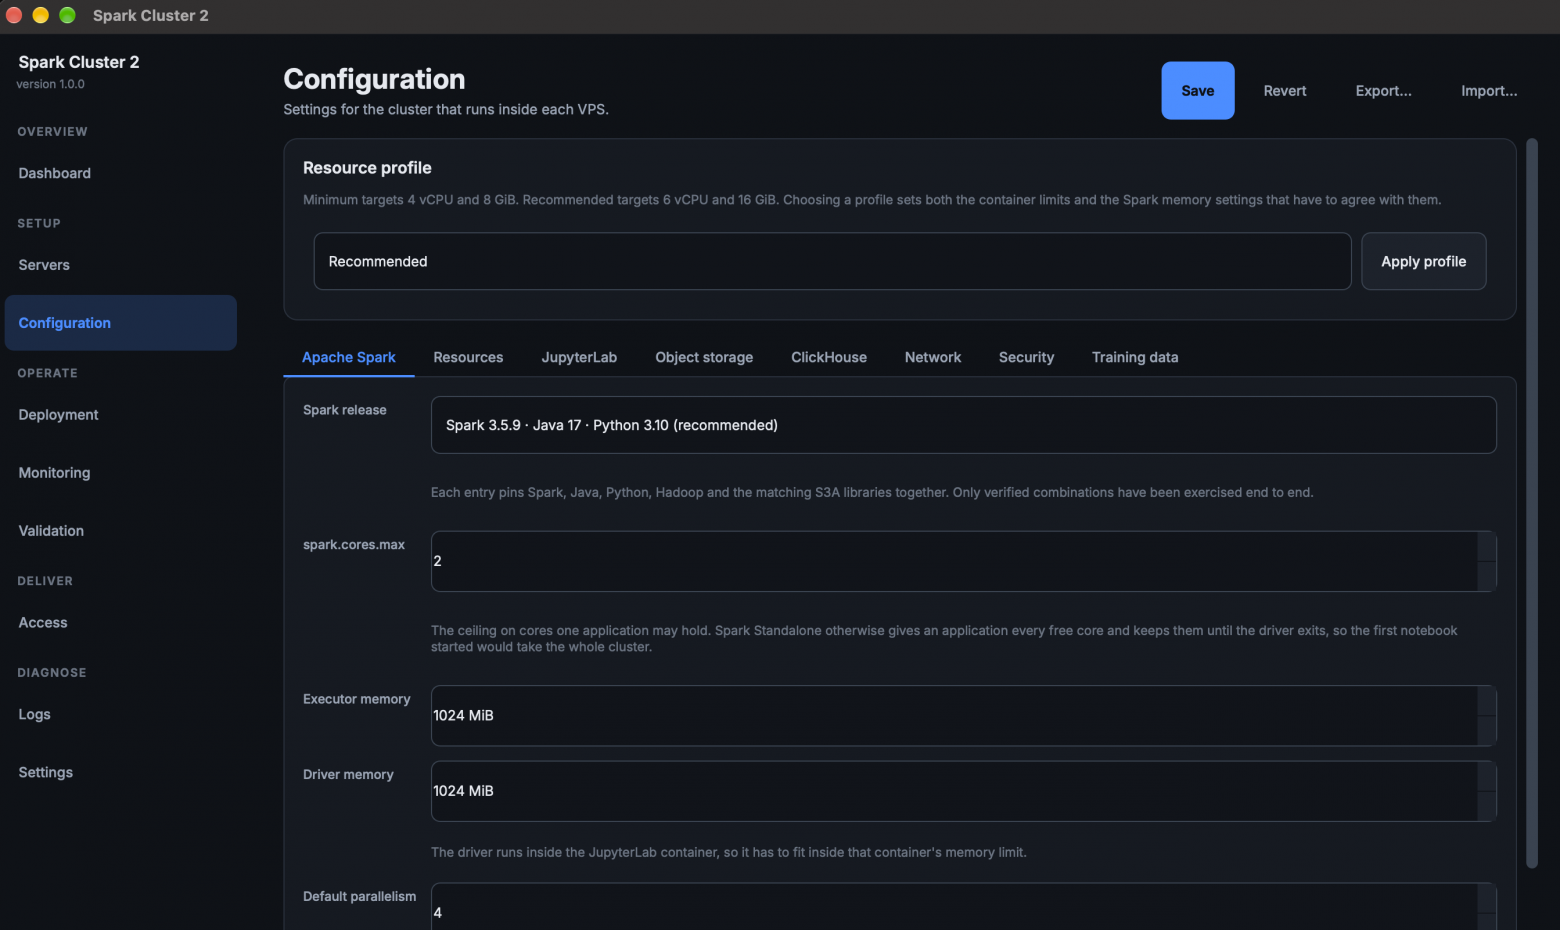
Task: Open the Validation page
Action: (121, 531)
